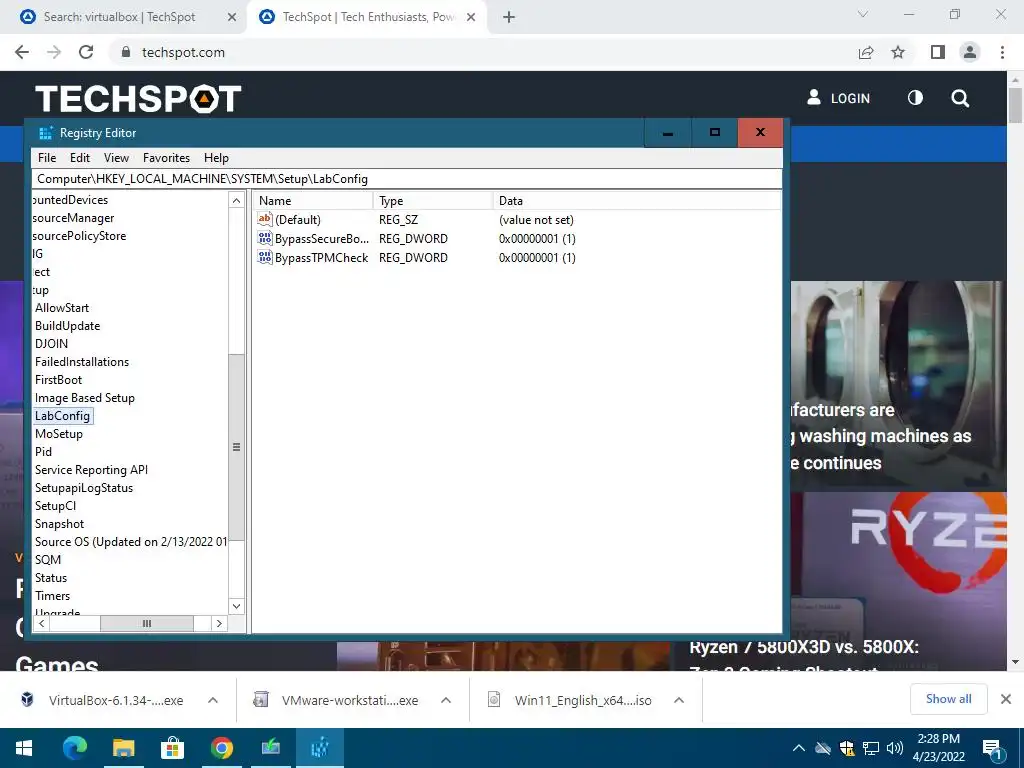Expand VMware-workstation download options

point(446,700)
